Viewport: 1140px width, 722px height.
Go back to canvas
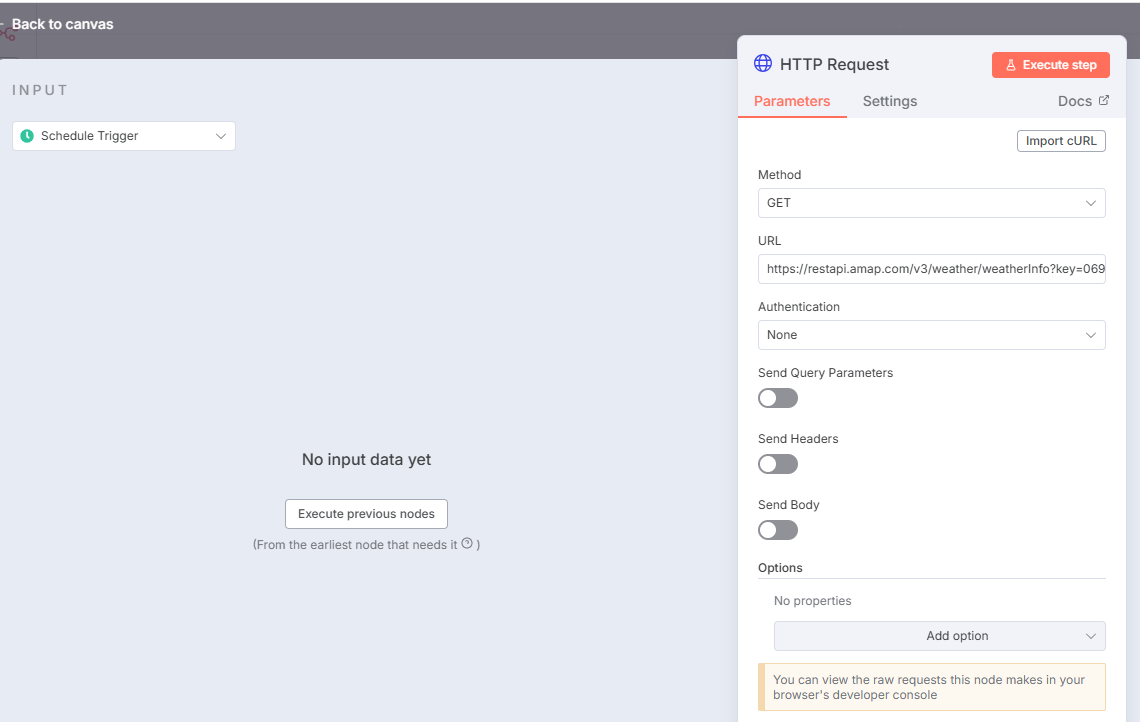(62, 24)
